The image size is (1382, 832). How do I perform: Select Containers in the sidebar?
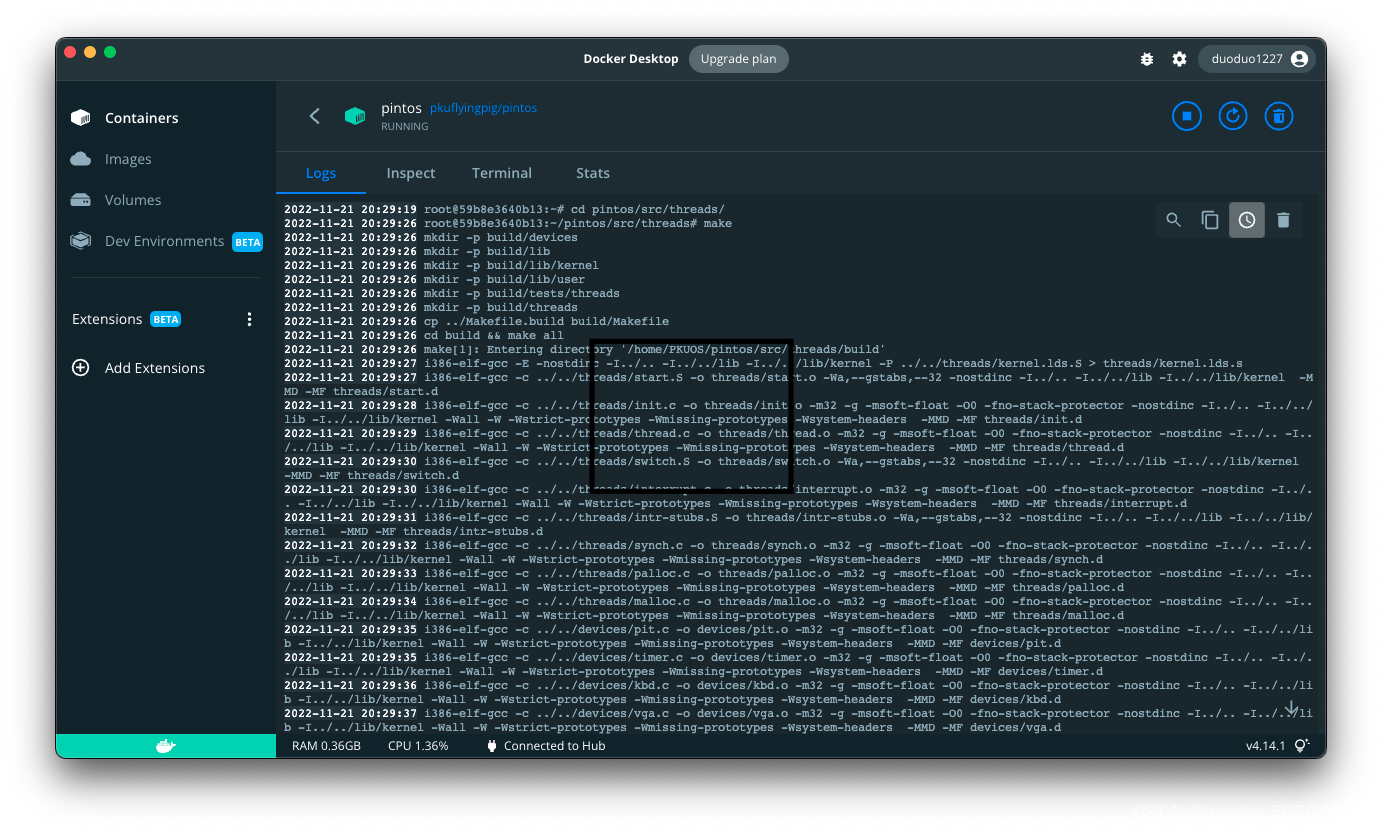tap(141, 117)
